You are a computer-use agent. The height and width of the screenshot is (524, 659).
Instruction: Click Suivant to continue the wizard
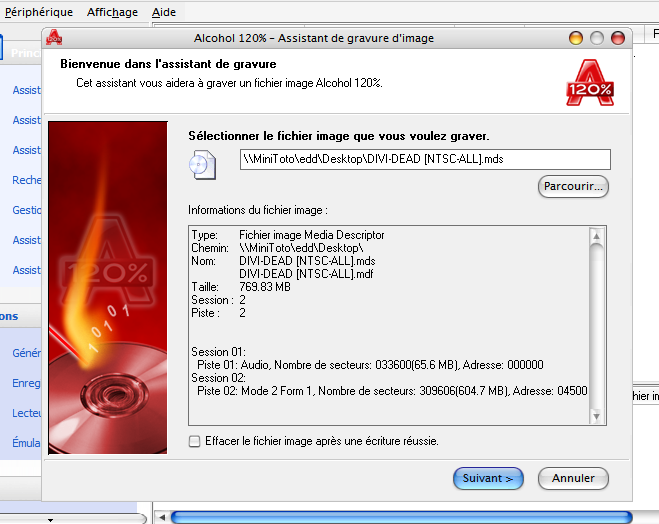click(488, 478)
